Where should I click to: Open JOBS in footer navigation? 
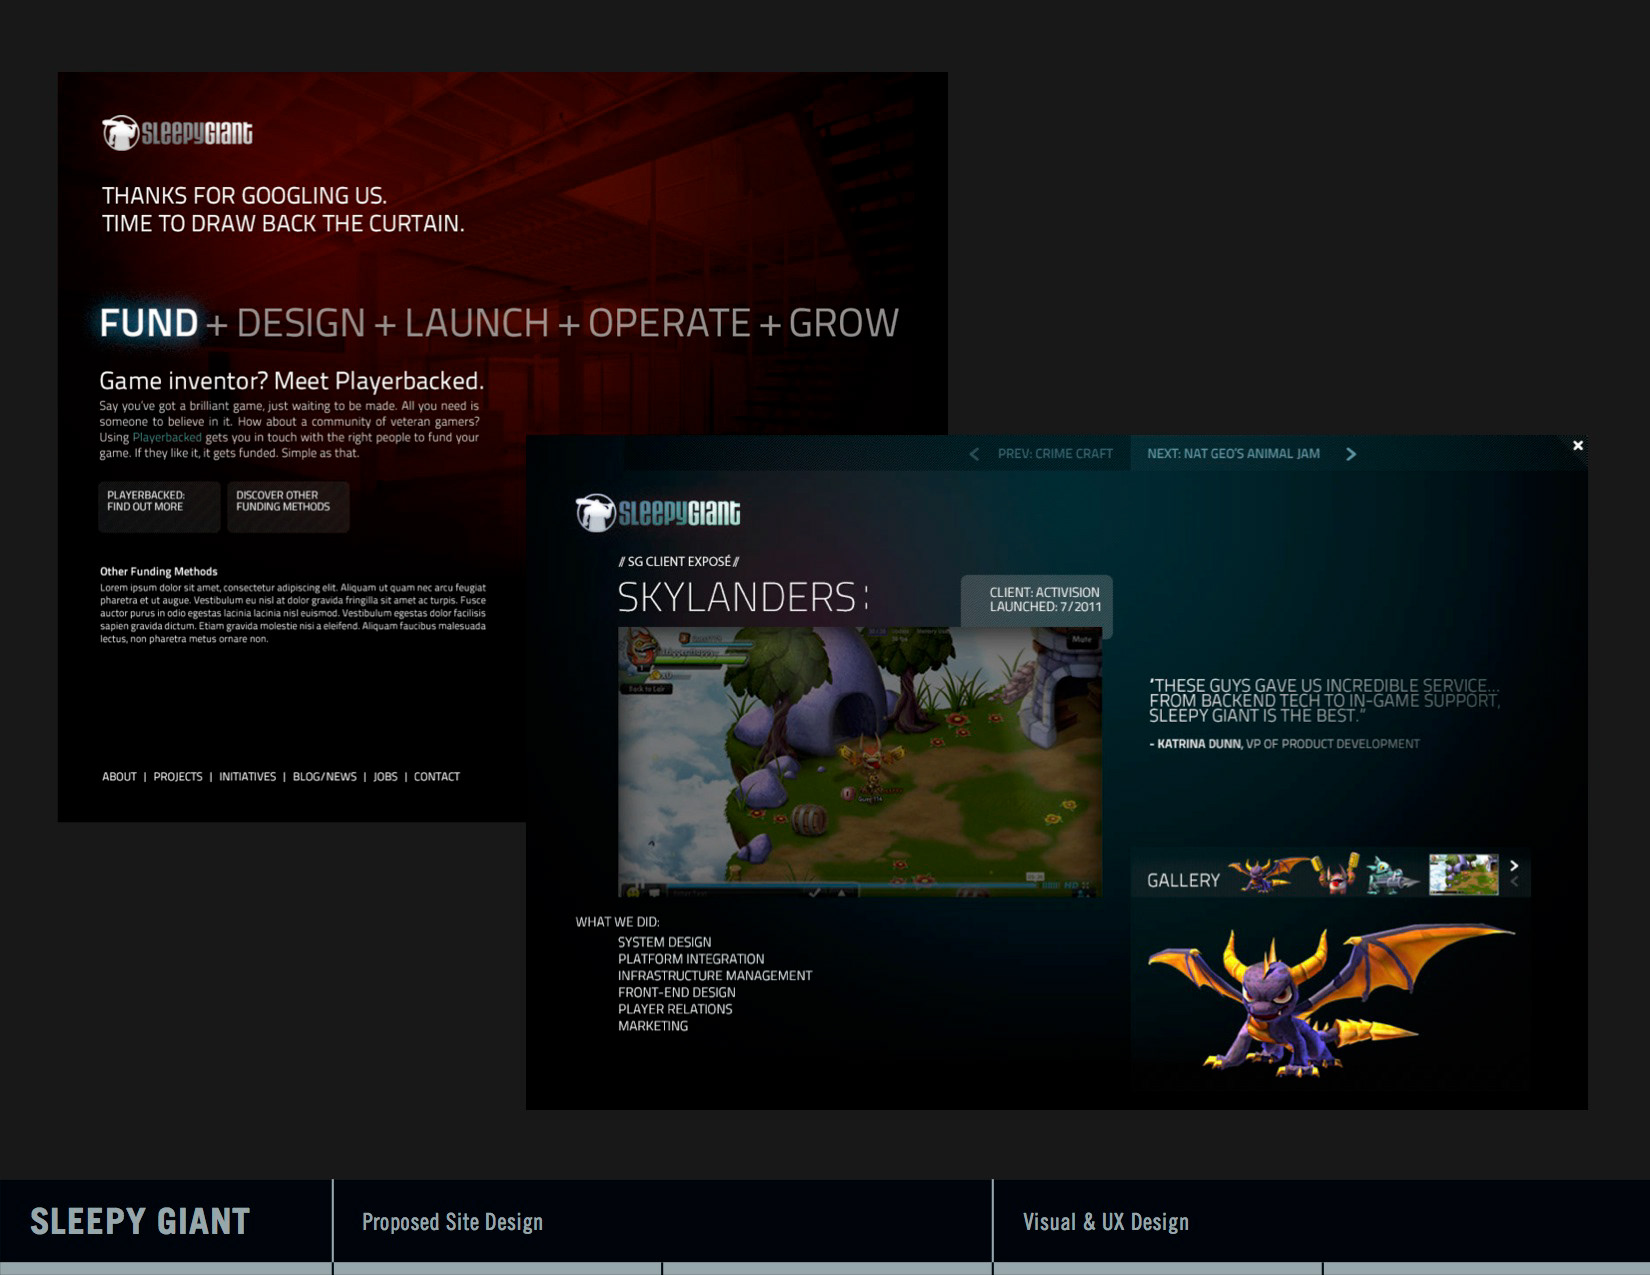[385, 777]
